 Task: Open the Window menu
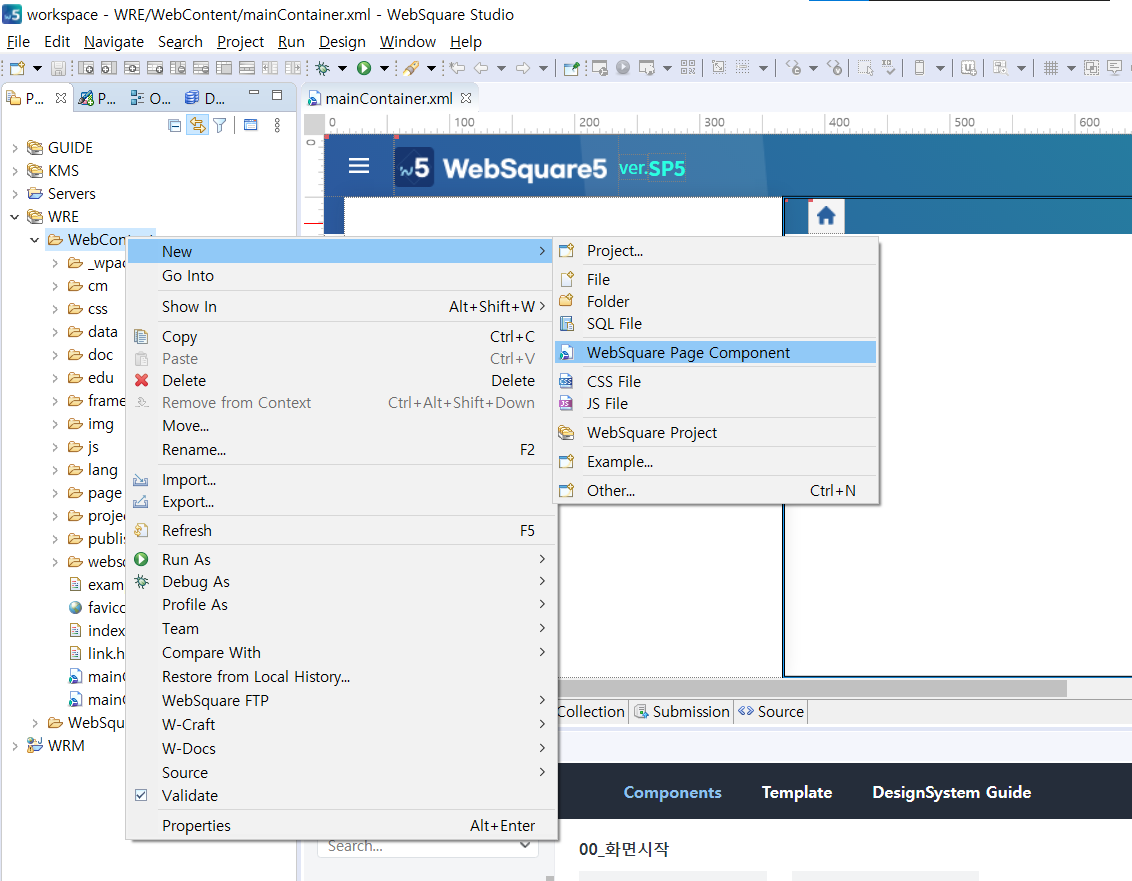coord(408,42)
